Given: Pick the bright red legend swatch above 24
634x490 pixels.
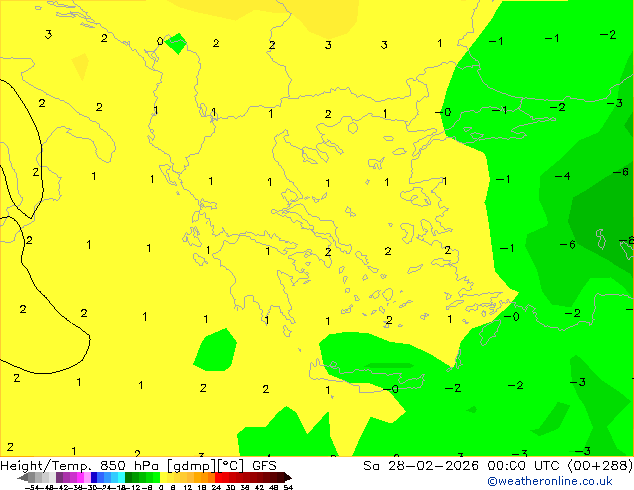Looking at the screenshot, I should [218, 478].
